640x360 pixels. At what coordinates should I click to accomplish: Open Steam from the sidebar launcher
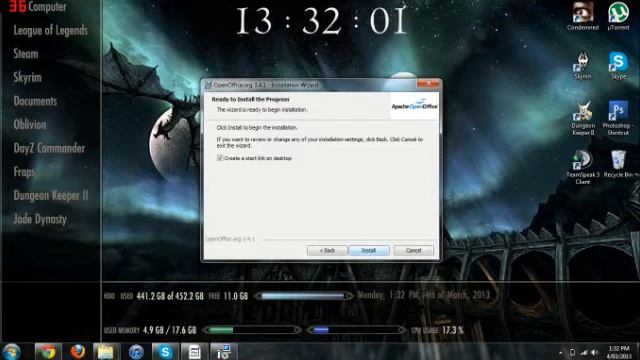point(26,54)
